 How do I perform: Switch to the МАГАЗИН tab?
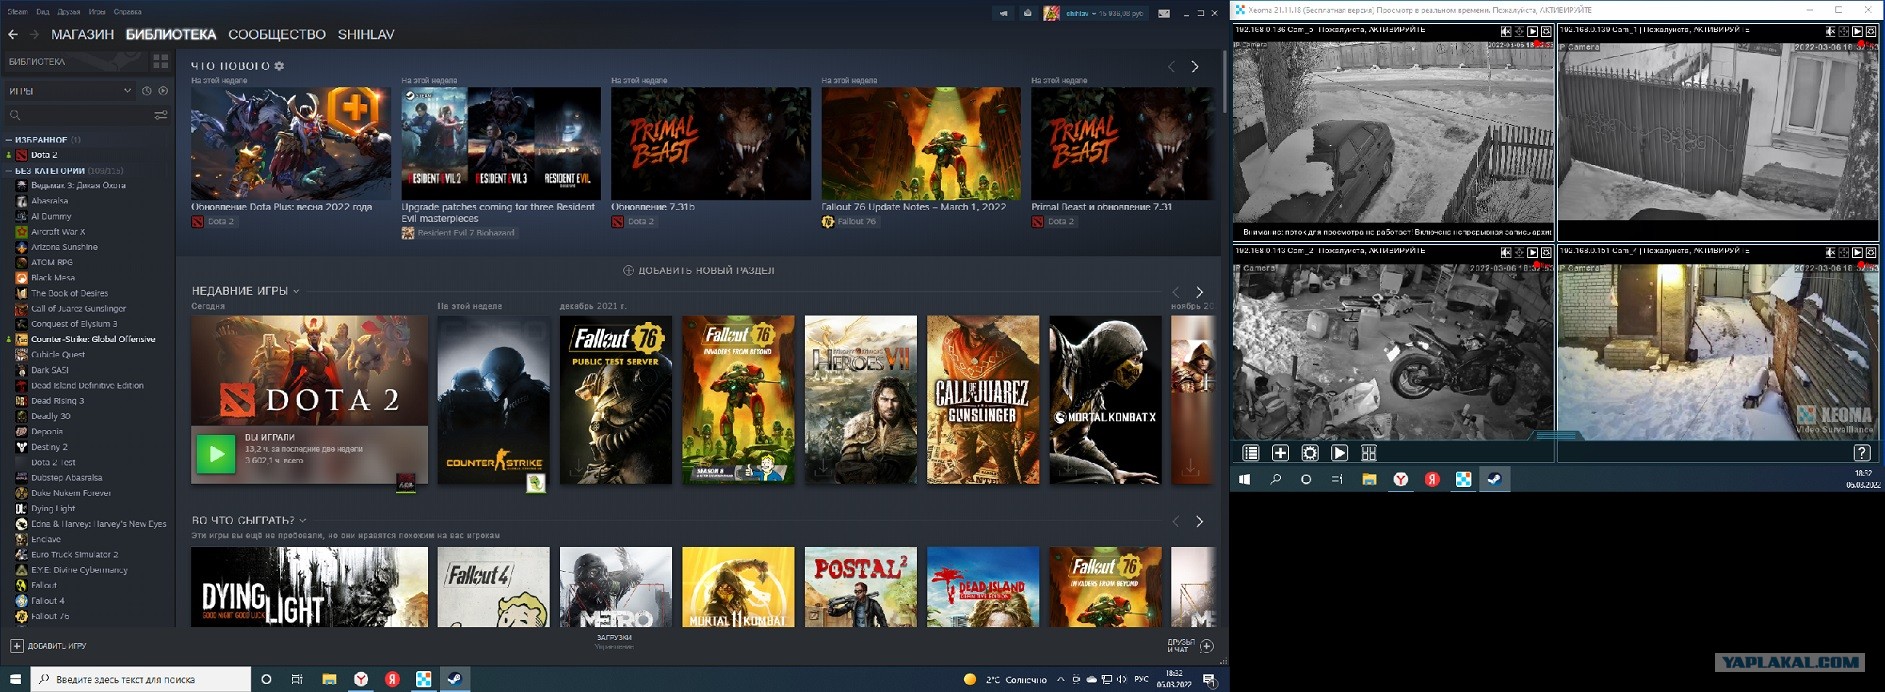(x=82, y=34)
